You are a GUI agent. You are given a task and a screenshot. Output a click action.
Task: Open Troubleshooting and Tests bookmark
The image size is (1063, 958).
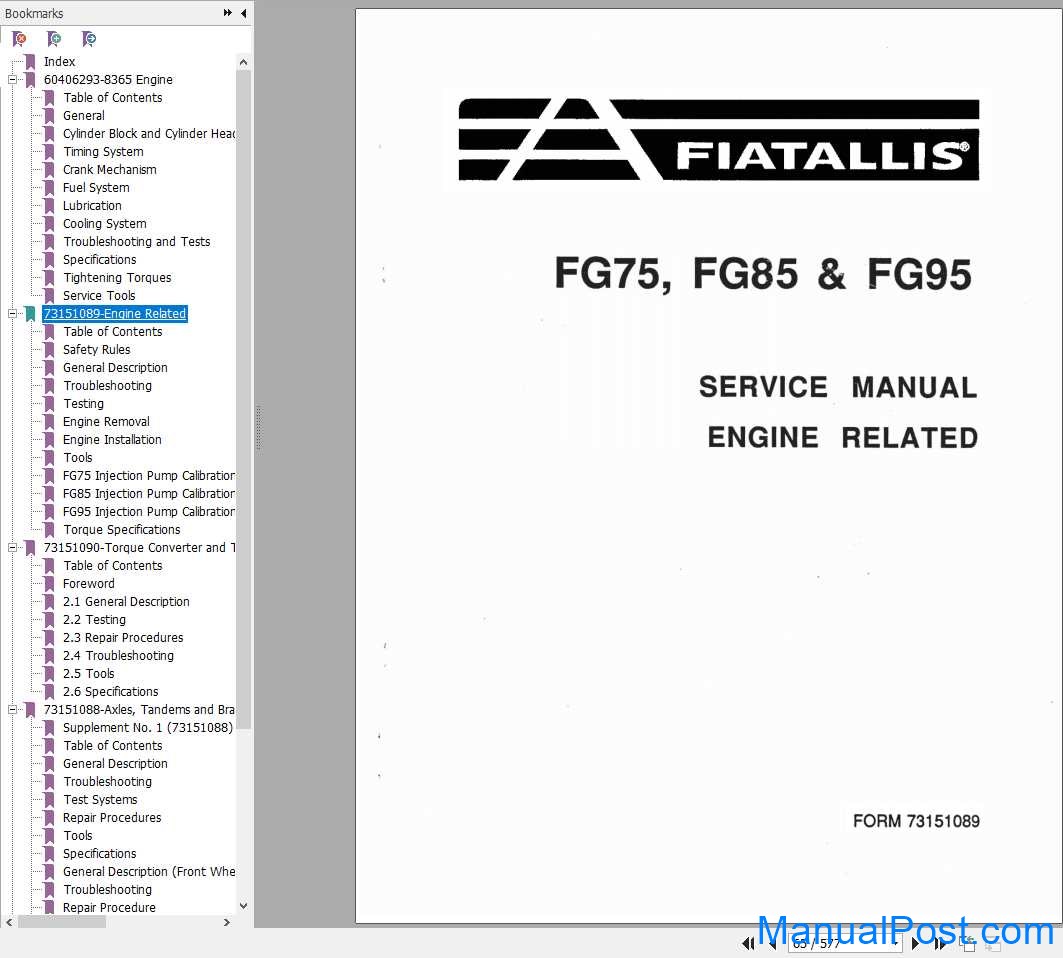(137, 241)
